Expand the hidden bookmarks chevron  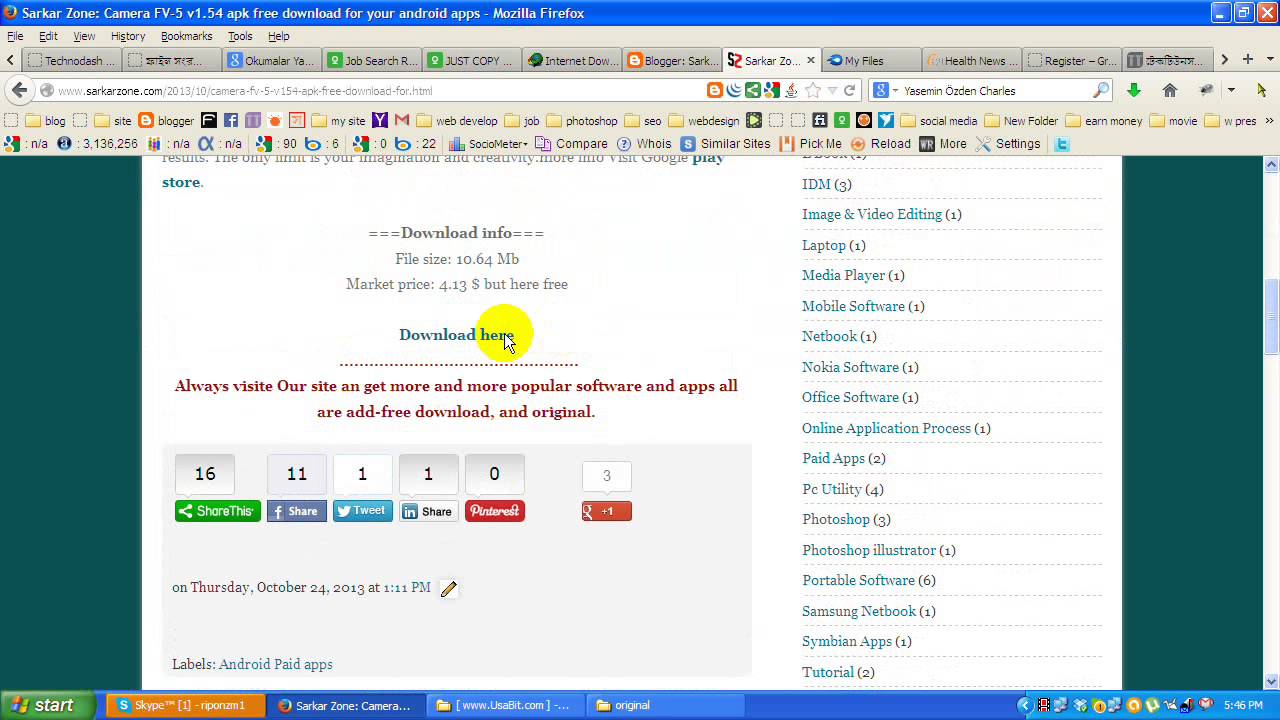1270,120
